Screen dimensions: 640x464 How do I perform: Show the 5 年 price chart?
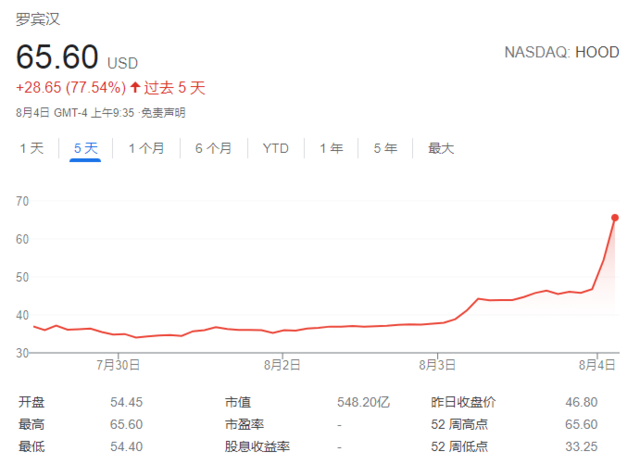click(385, 148)
